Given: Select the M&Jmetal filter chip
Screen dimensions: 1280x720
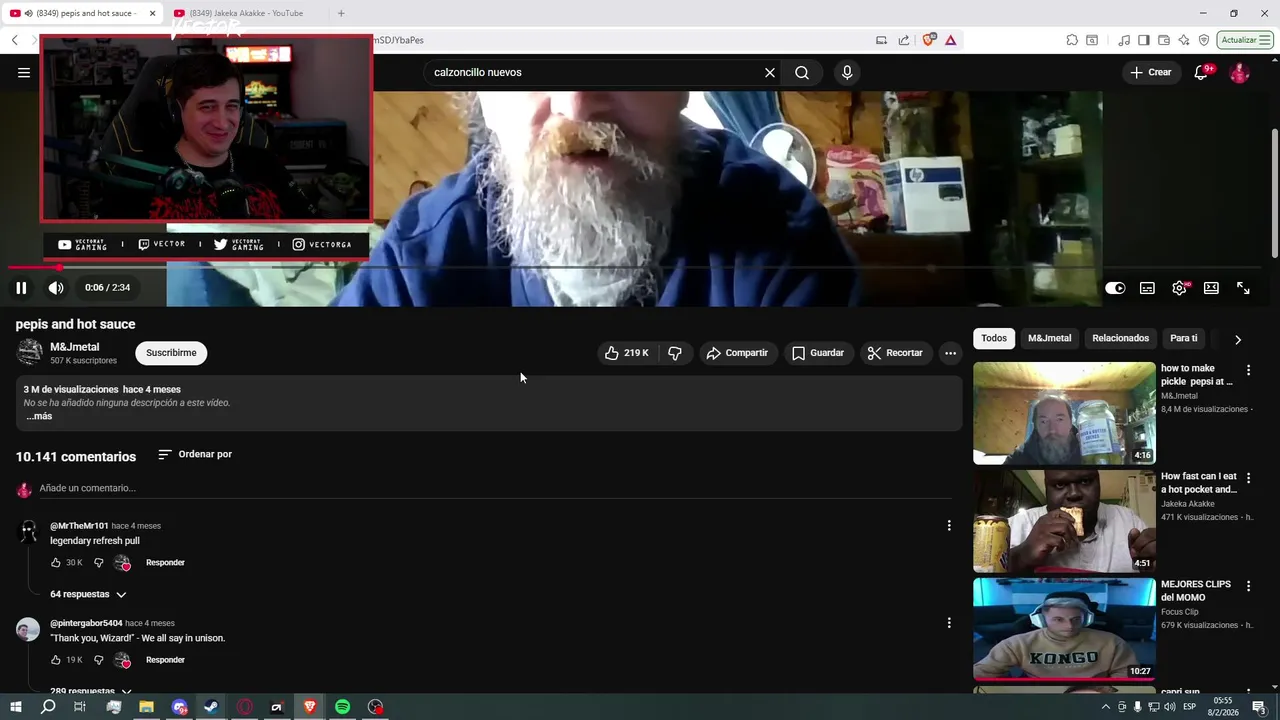Looking at the screenshot, I should click(x=1049, y=338).
